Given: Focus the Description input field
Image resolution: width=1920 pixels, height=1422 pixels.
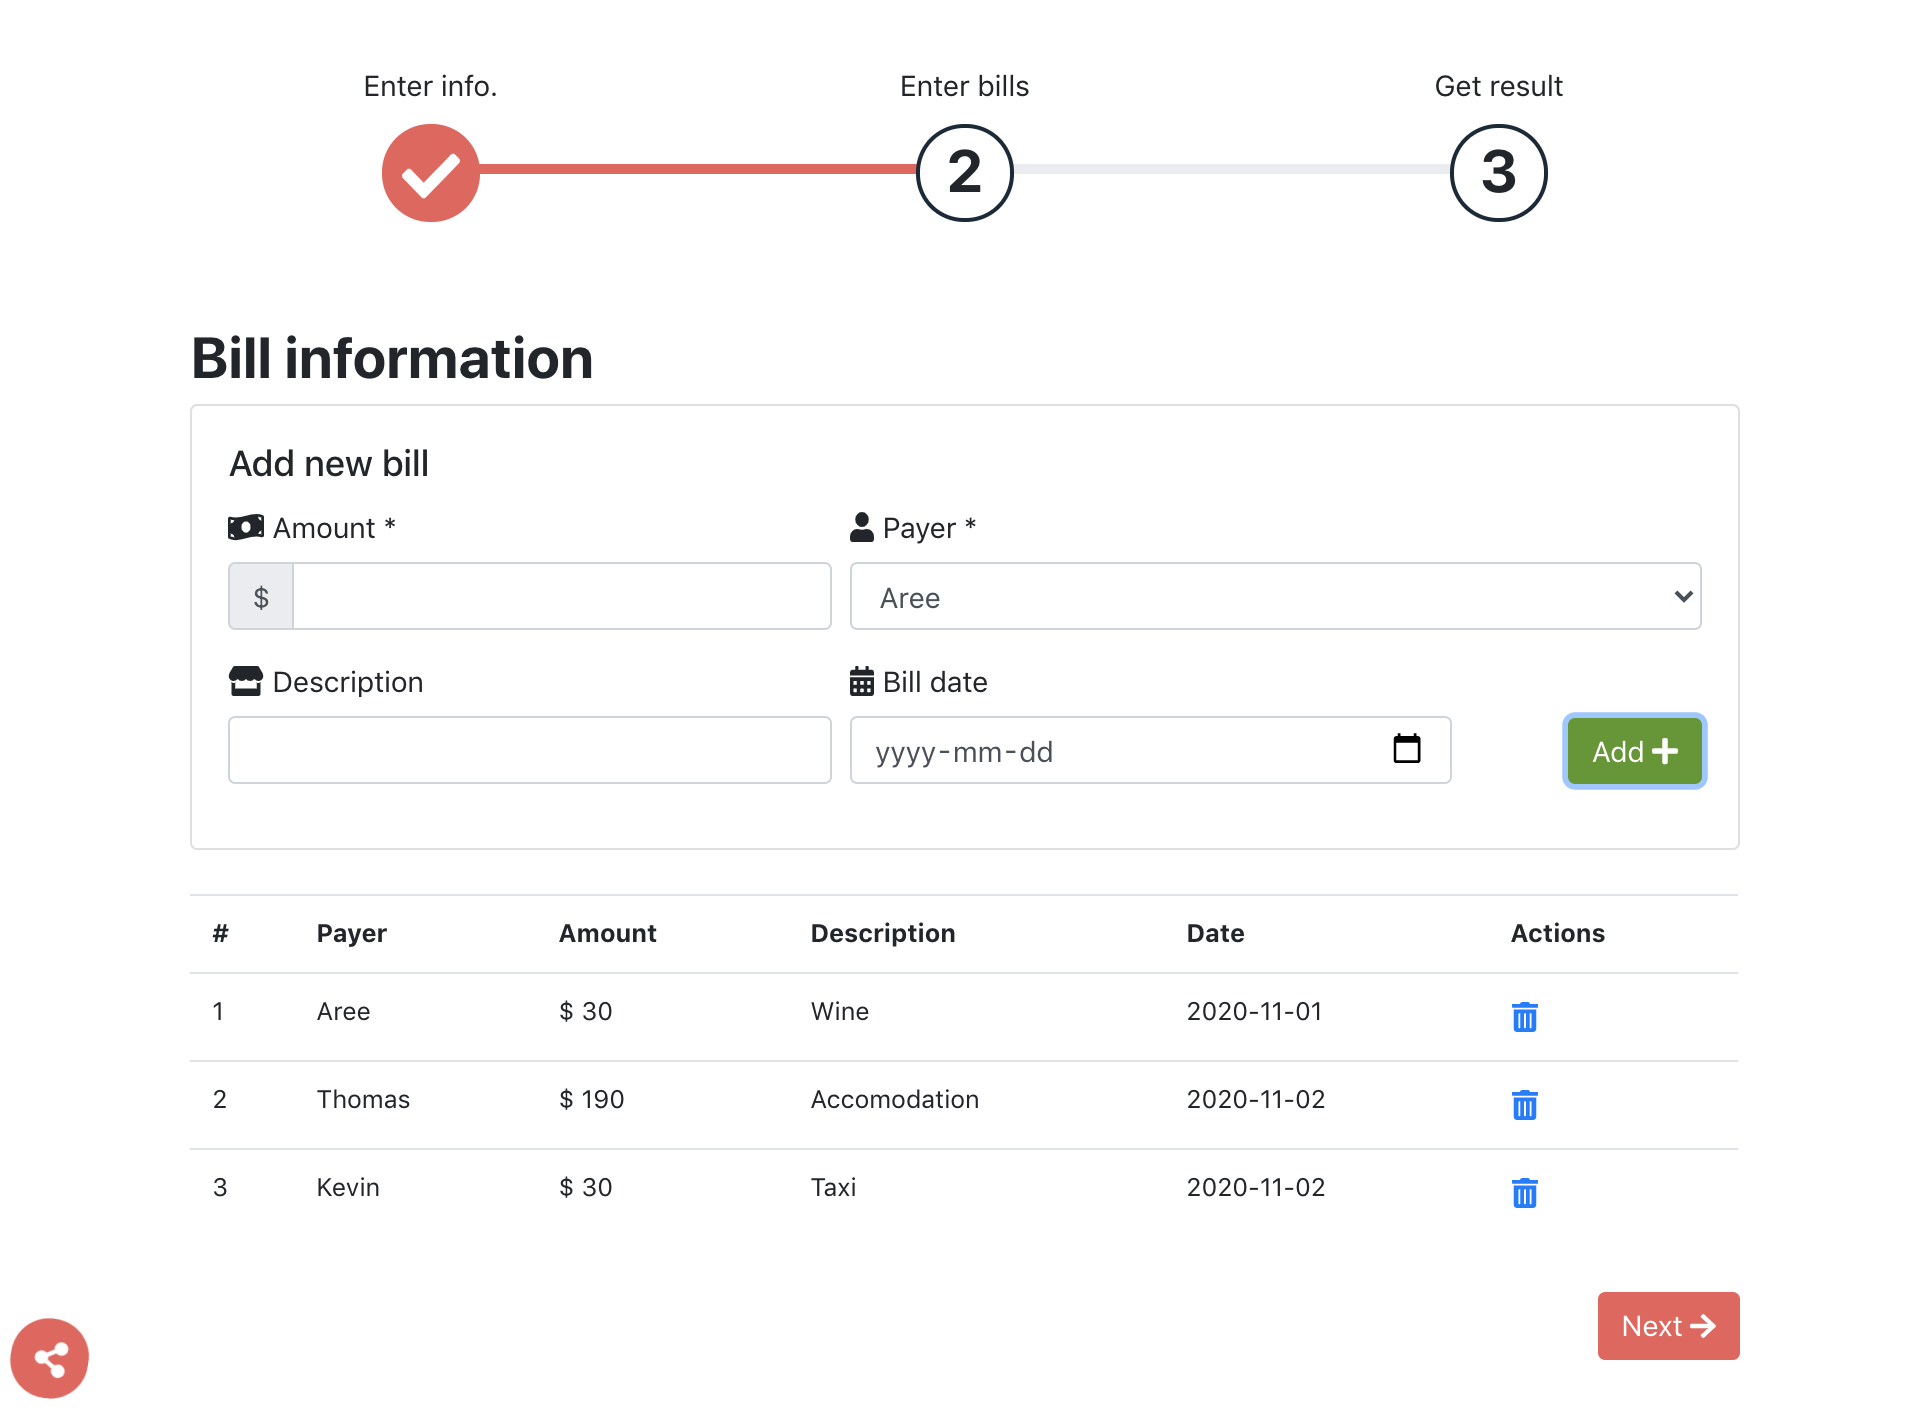Looking at the screenshot, I should (x=529, y=750).
